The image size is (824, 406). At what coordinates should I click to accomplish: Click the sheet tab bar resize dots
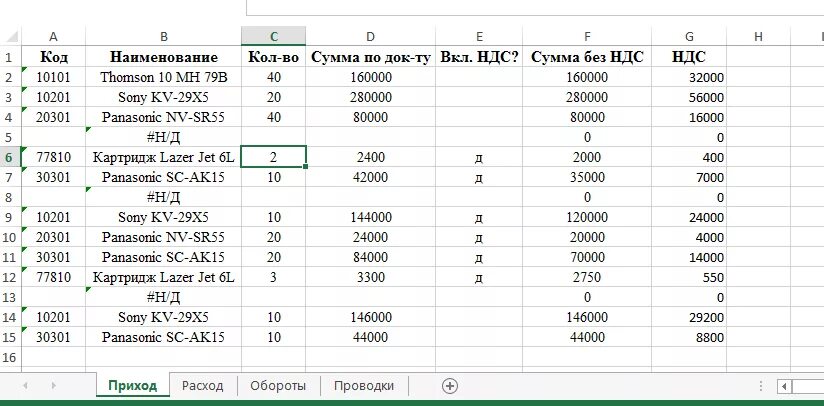coord(760,387)
